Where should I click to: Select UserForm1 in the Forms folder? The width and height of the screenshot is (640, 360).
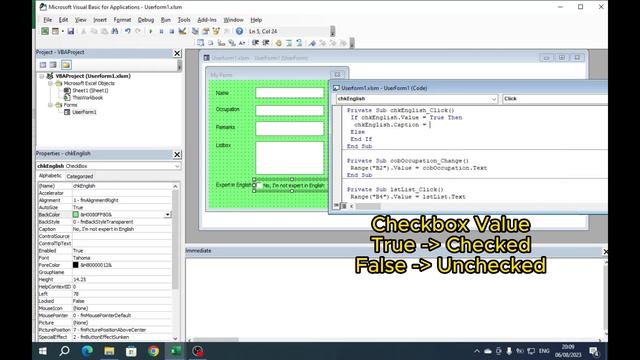(84, 112)
